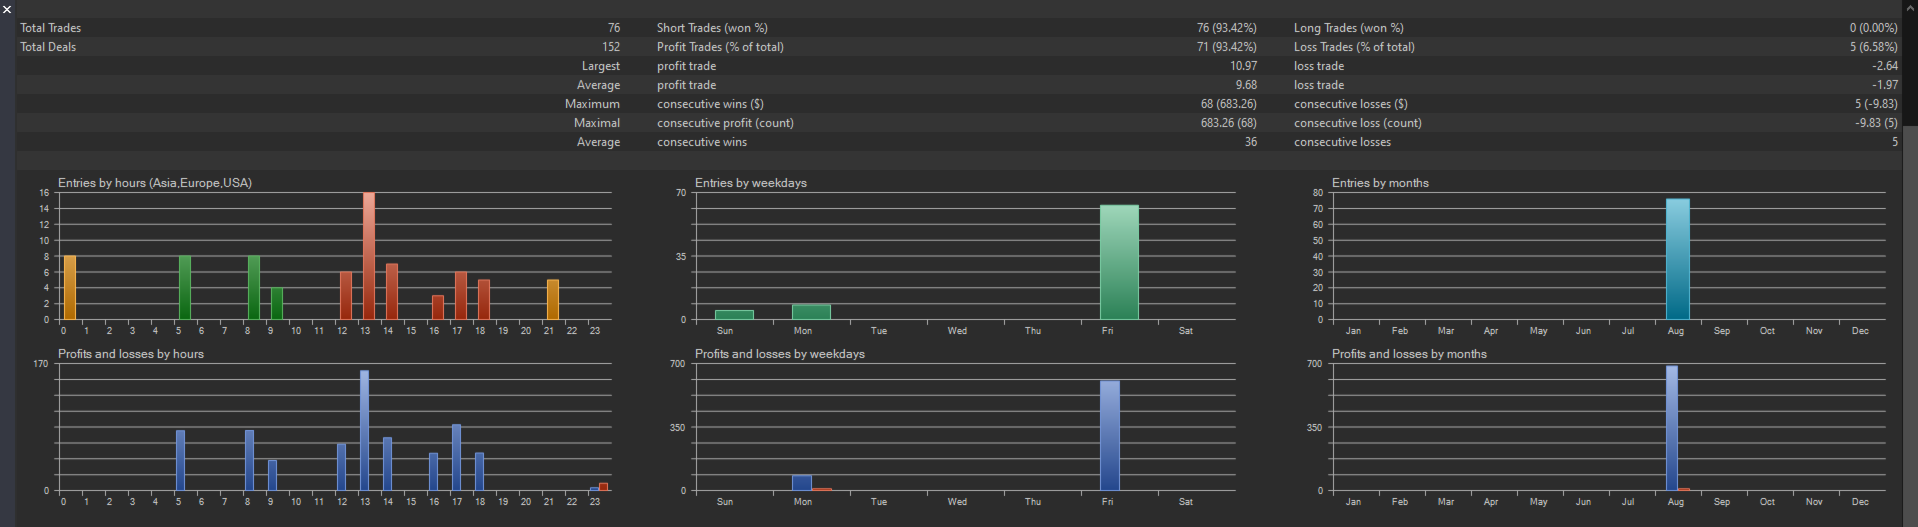Viewport: 1918px width, 527px height.
Task: Click the value '71 (93.42%)'
Action: (1227, 47)
